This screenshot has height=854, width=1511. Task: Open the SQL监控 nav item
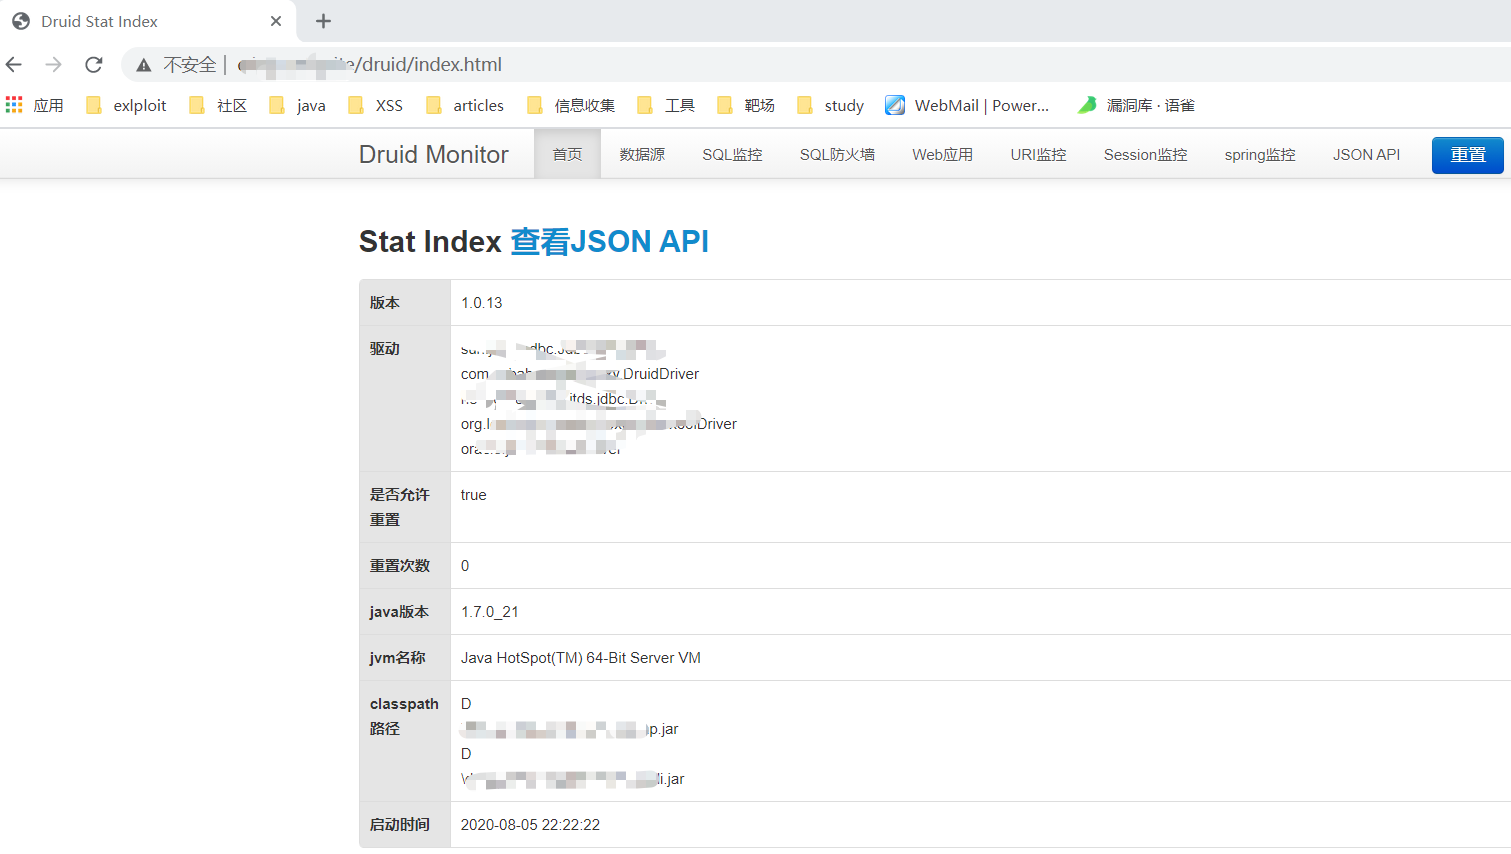coord(732,154)
